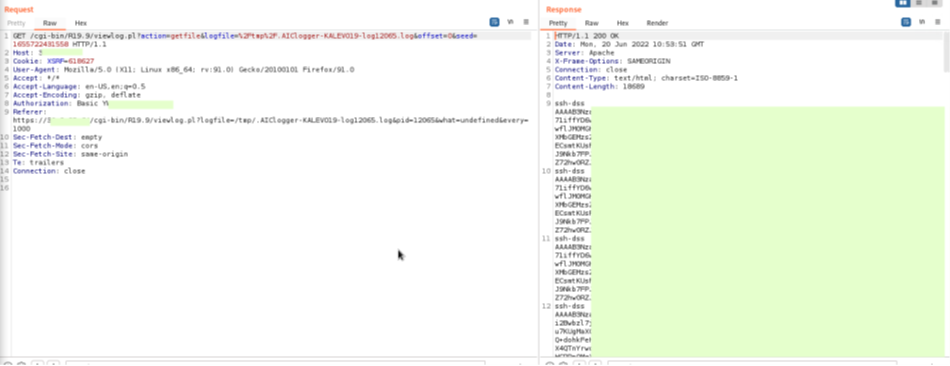Viewport: 950px width, 366px height.
Task: Select the top-bottom stacked layout icon
Action: click(919, 3)
